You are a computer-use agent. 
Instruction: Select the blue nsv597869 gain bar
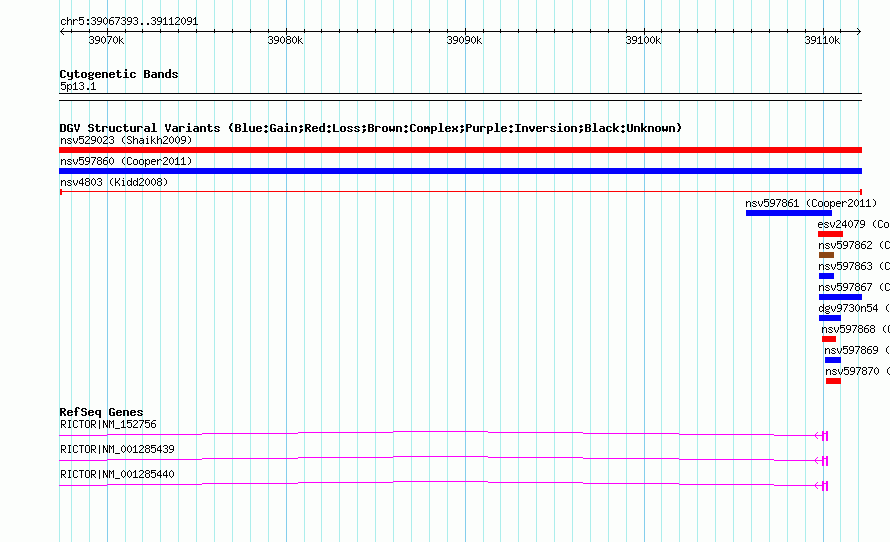833,360
